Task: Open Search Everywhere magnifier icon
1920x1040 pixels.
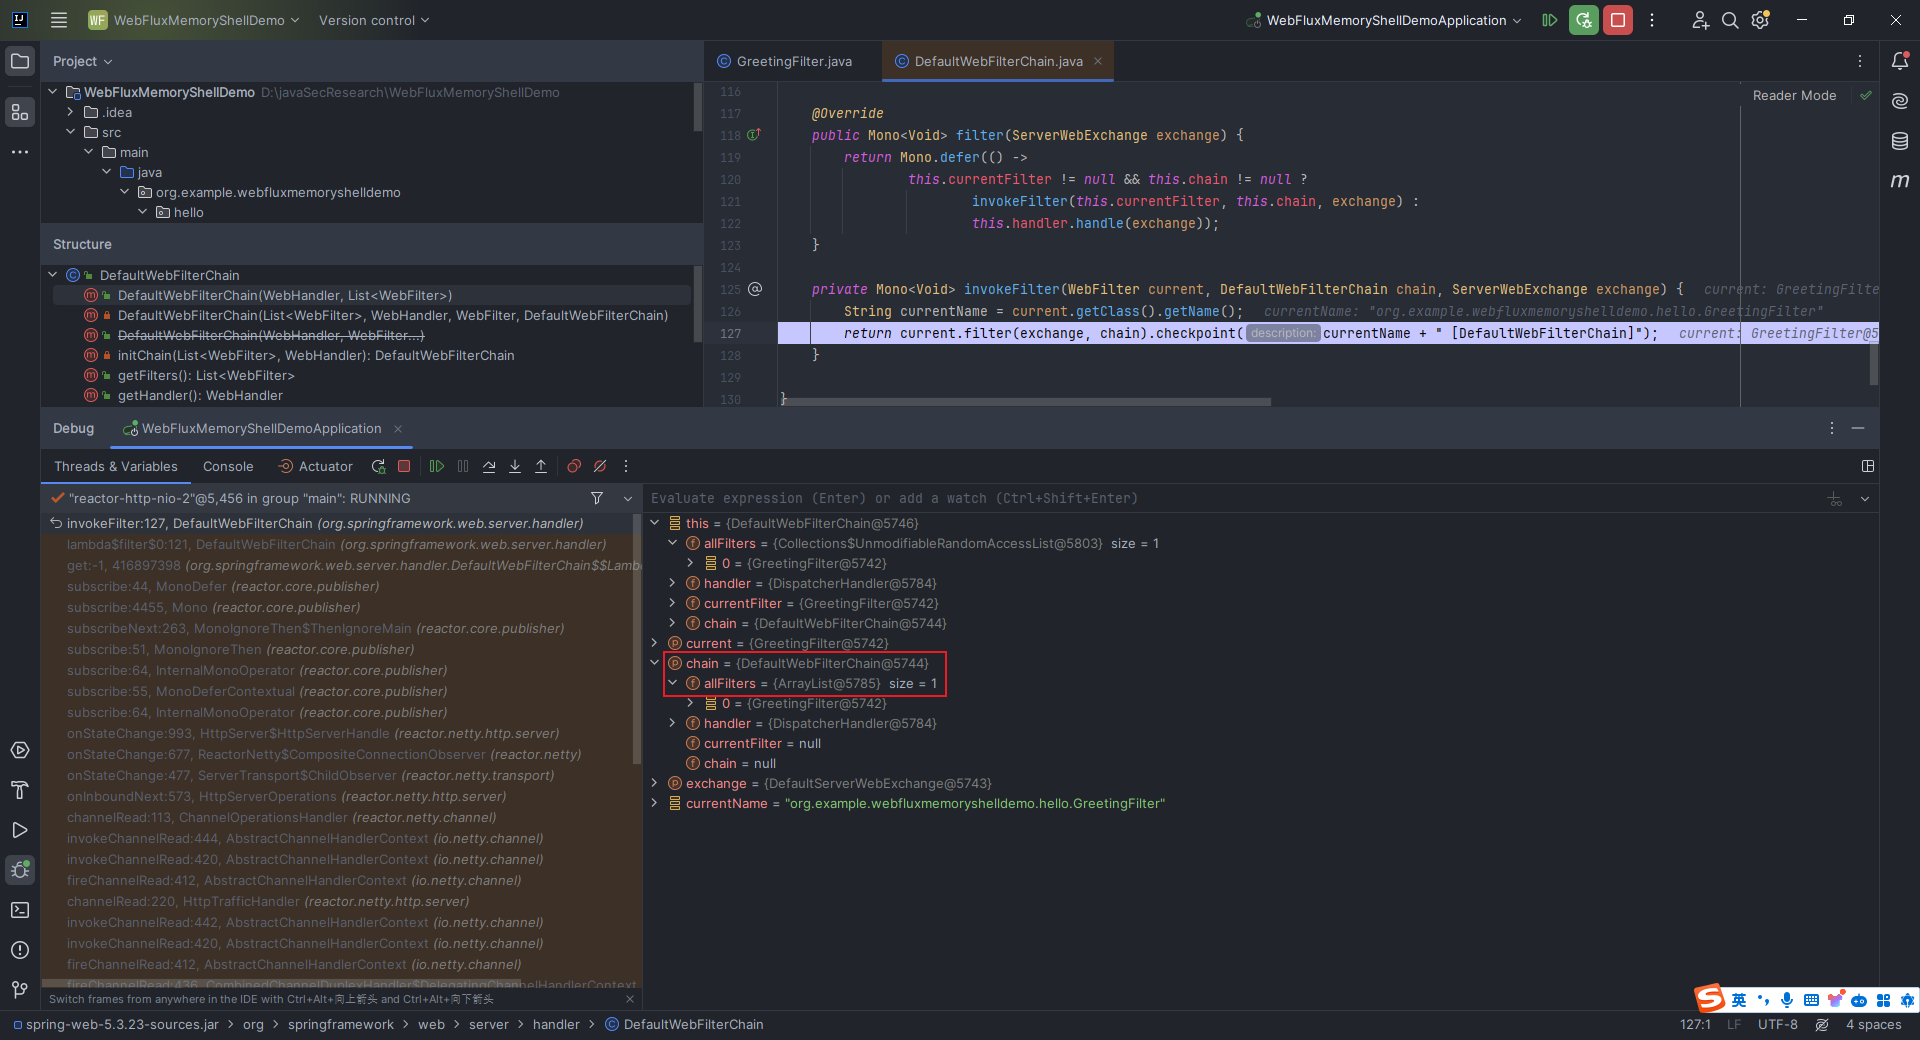Action: click(x=1730, y=20)
